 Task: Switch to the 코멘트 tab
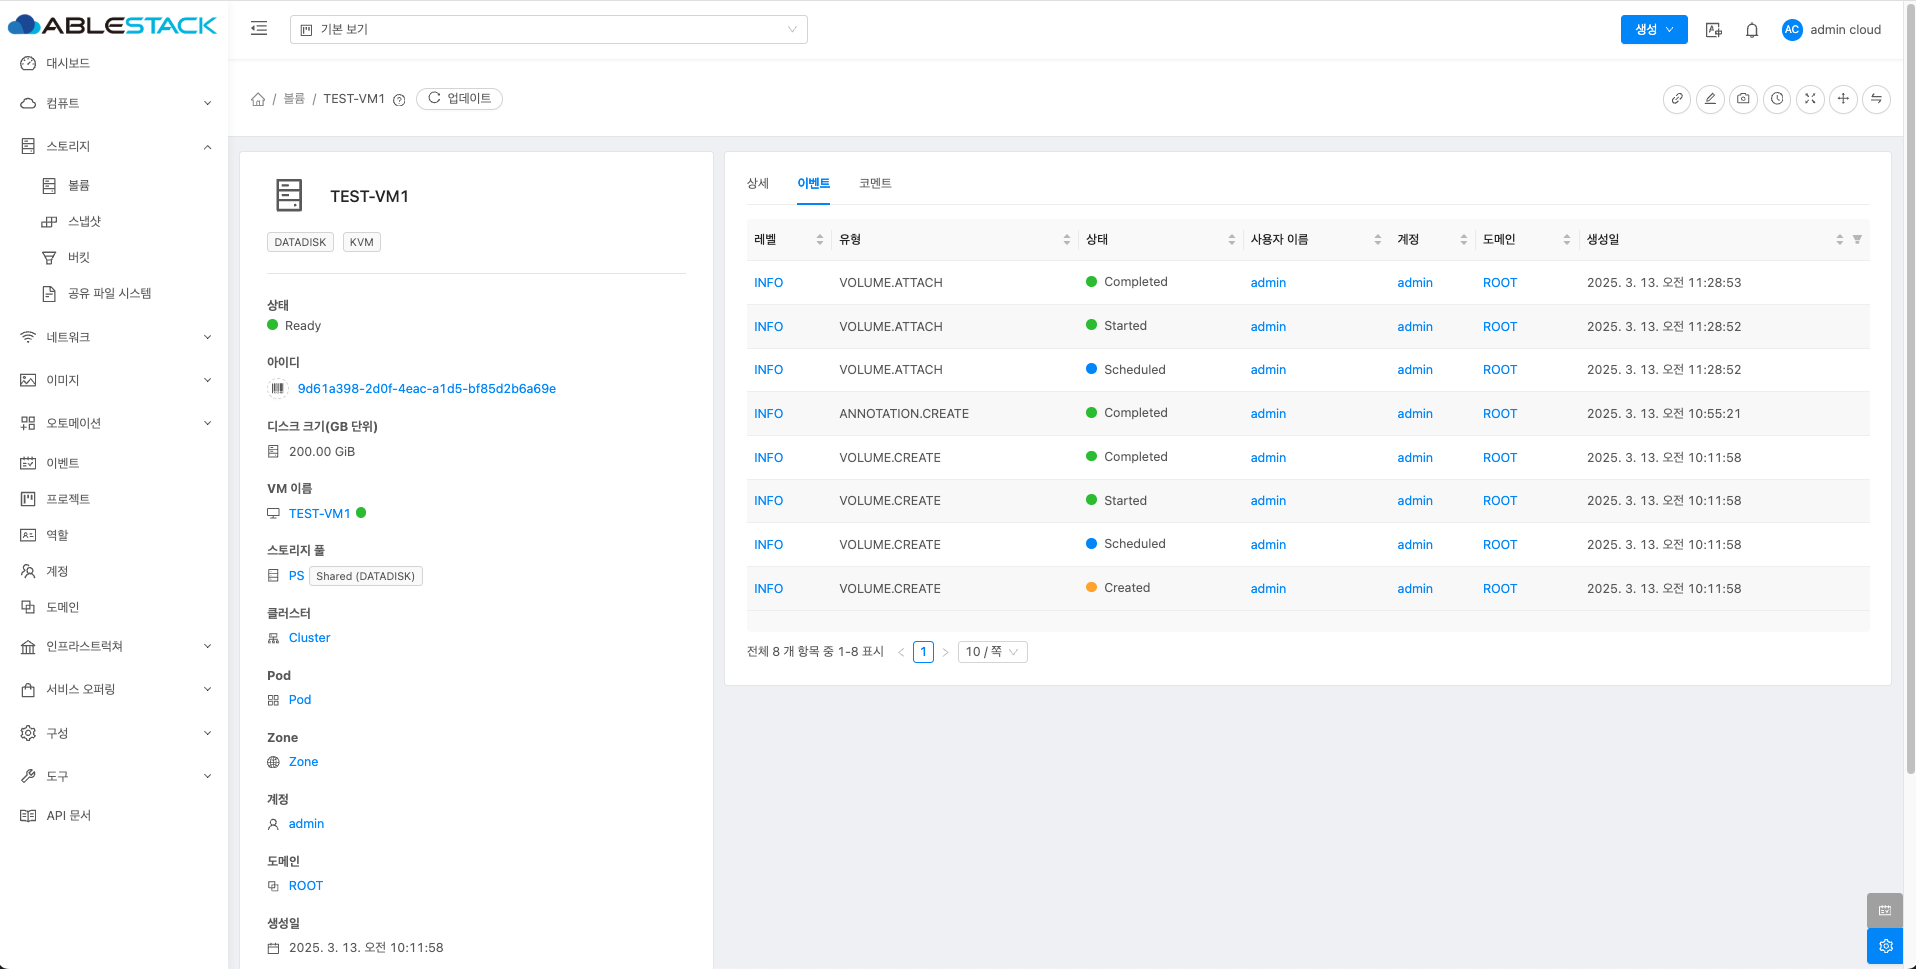point(875,184)
